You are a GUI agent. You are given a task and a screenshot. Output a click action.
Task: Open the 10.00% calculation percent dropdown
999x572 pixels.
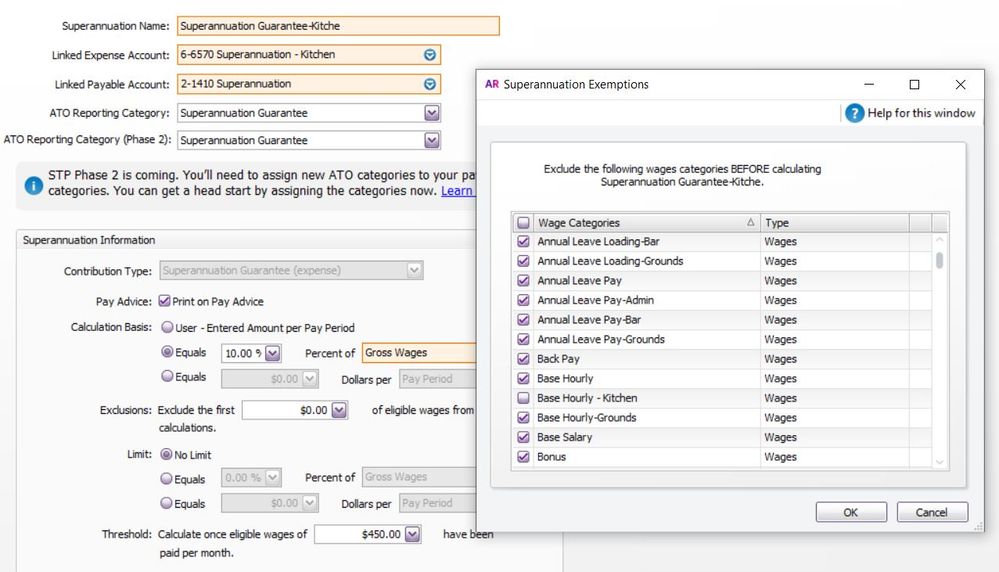click(274, 353)
